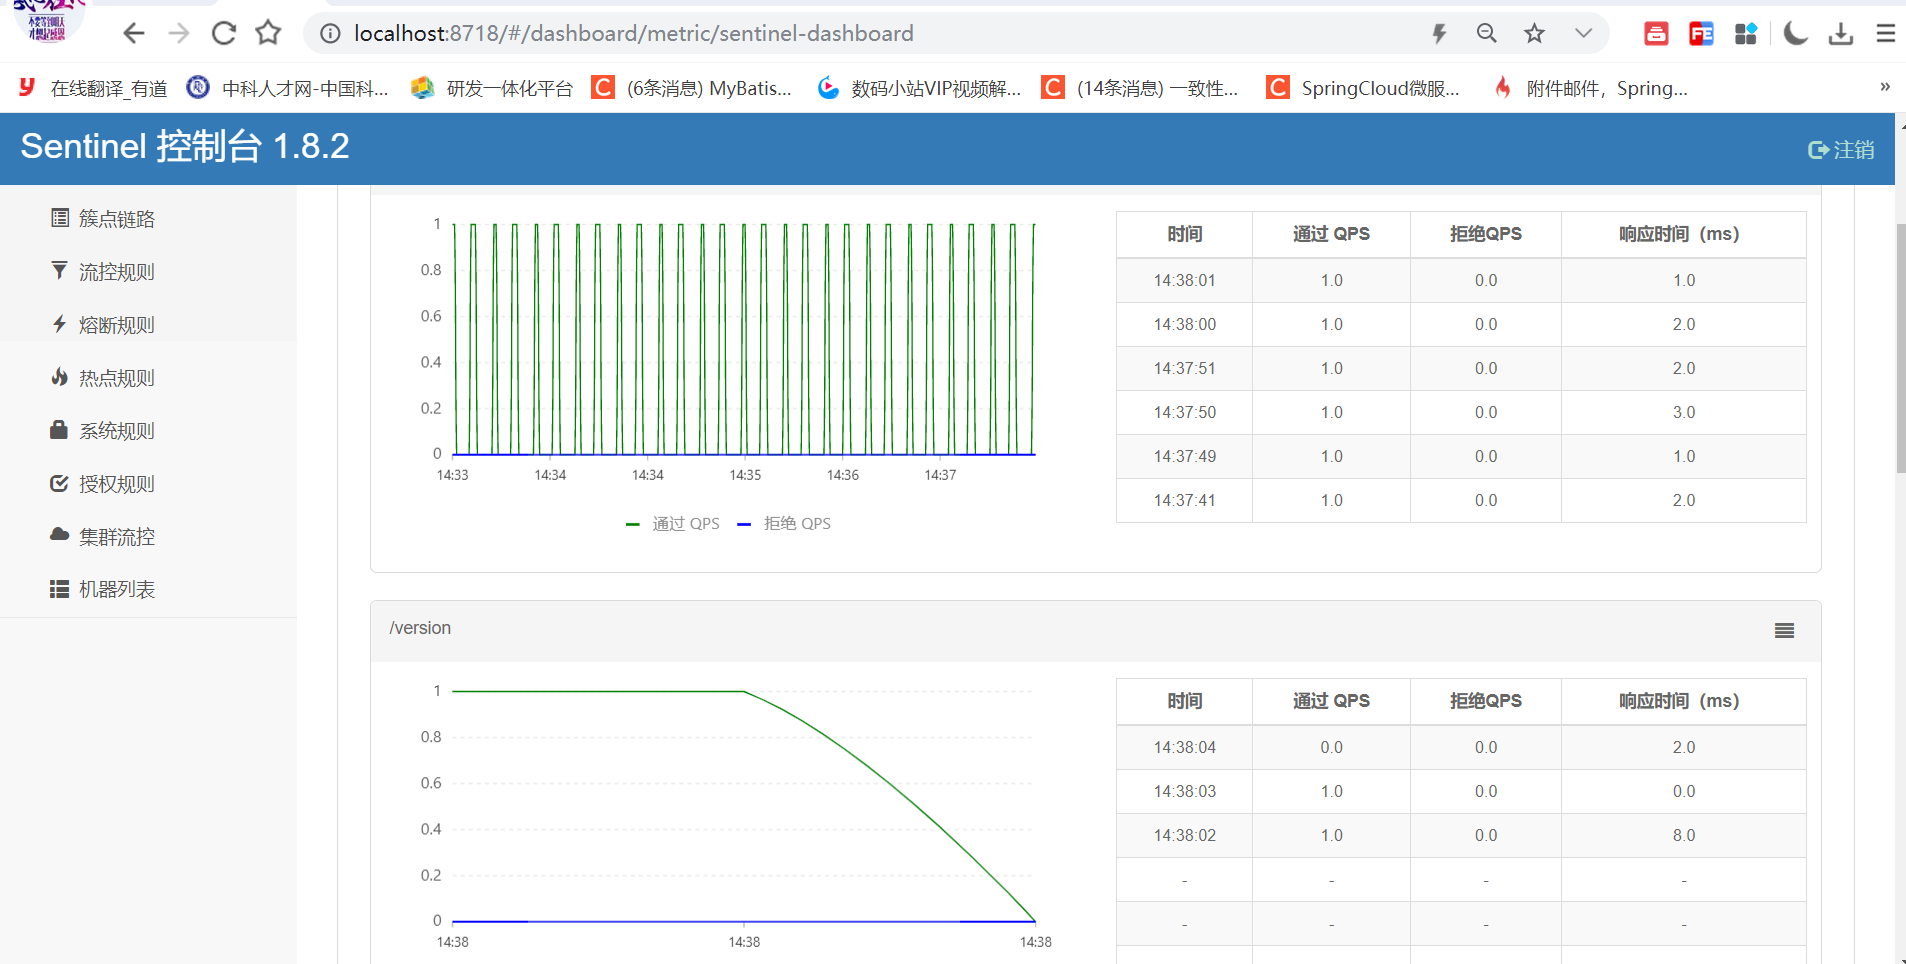This screenshot has width=1906, height=964.
Task: Open the extensions grid icon
Action: (1746, 34)
